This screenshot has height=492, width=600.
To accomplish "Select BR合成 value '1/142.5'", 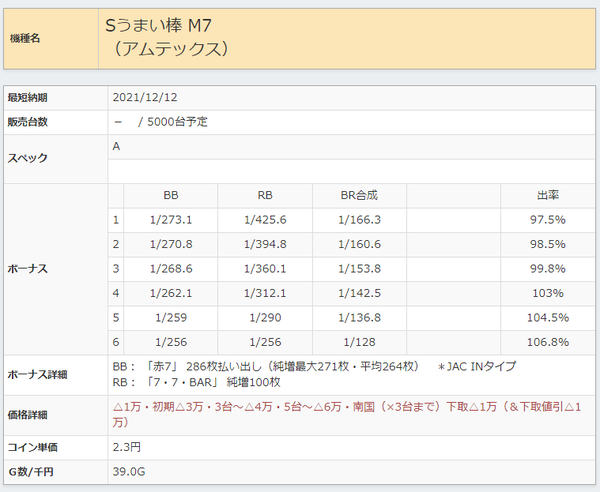I will click(x=359, y=293).
